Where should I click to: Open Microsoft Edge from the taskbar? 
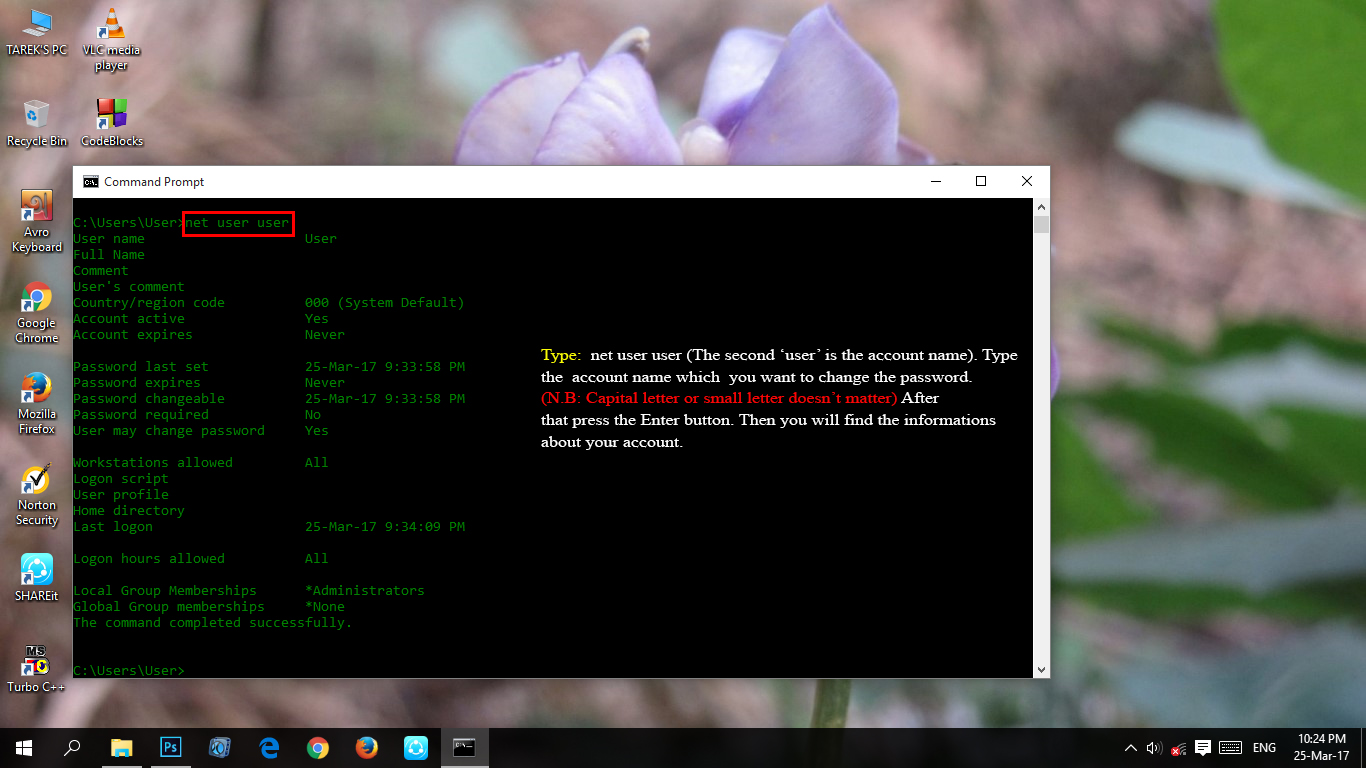point(269,747)
